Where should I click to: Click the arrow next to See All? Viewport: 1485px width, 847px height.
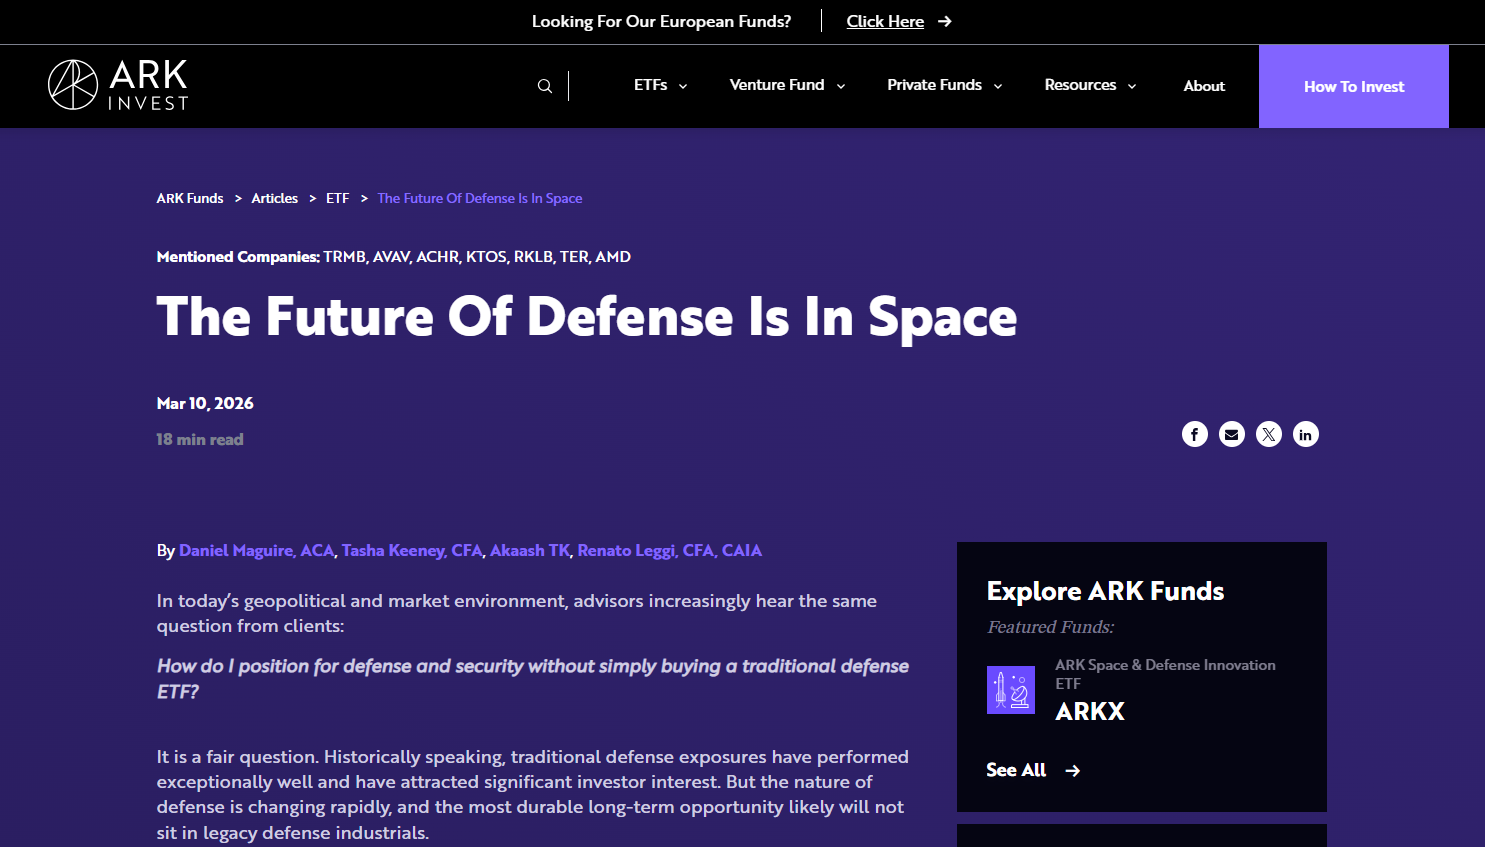point(1072,770)
